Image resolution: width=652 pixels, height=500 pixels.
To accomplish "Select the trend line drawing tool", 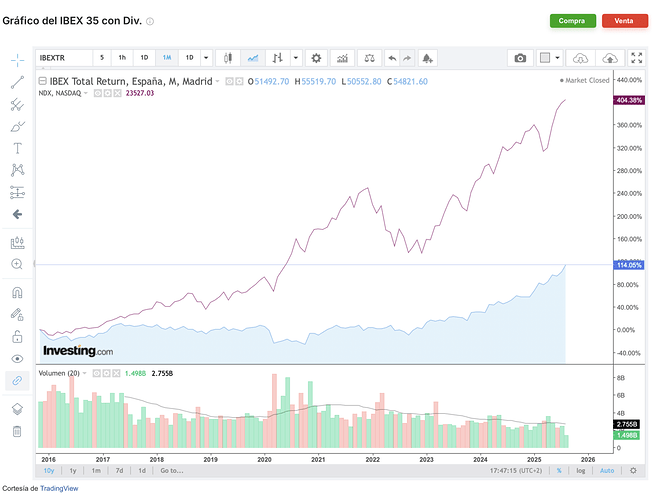I will tap(17, 82).
